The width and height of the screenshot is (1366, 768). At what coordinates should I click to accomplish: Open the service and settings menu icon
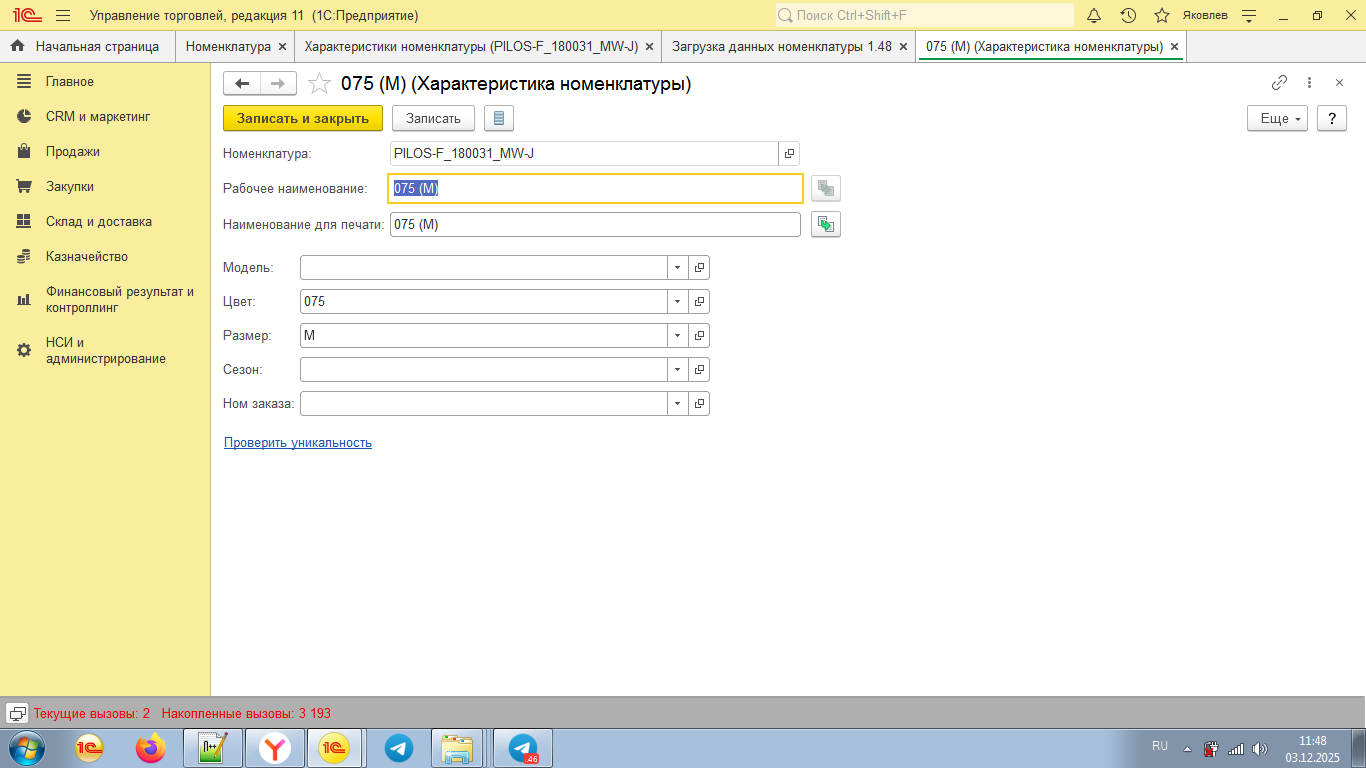point(1248,16)
